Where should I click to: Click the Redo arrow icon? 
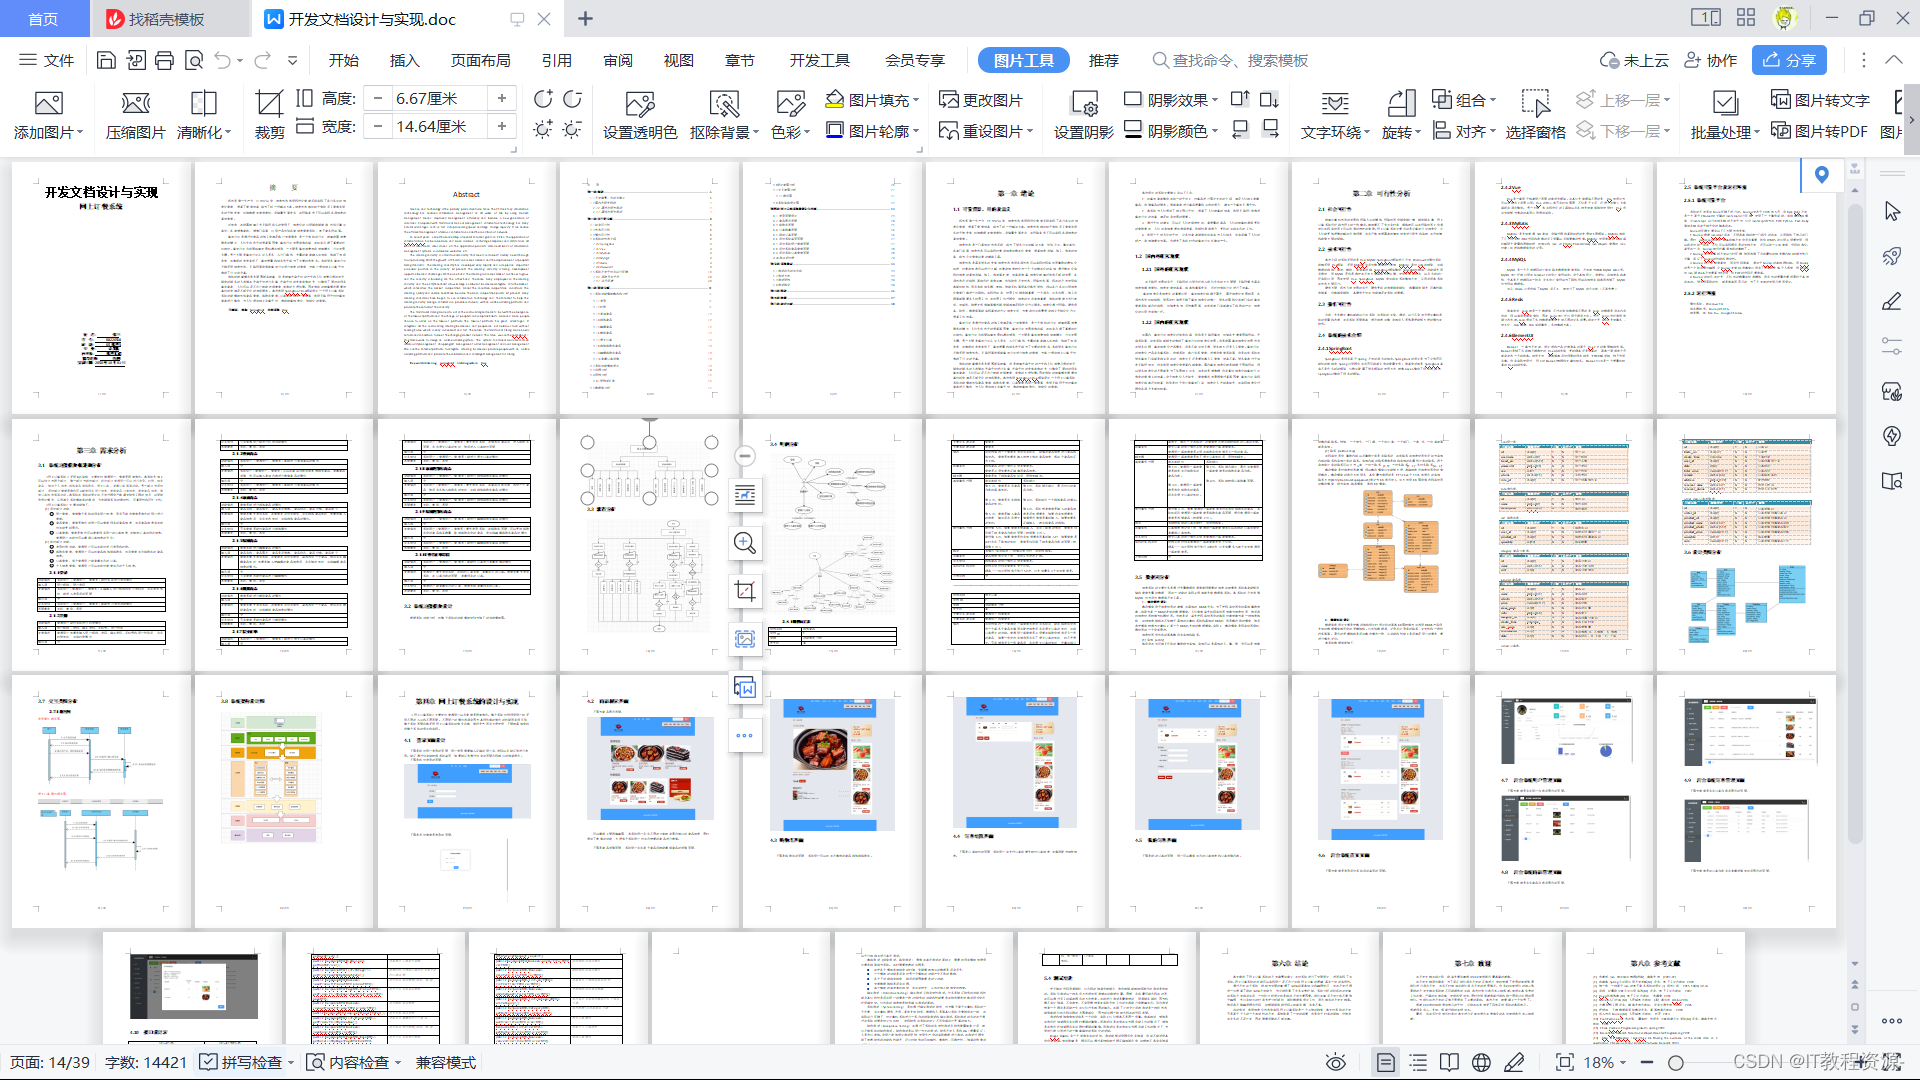(263, 60)
